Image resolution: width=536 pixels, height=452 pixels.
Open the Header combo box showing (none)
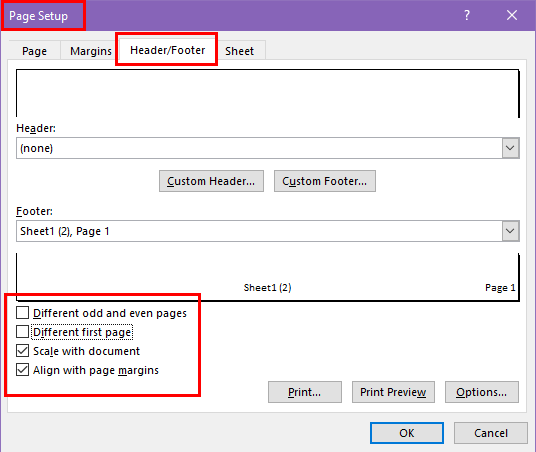(x=268, y=148)
